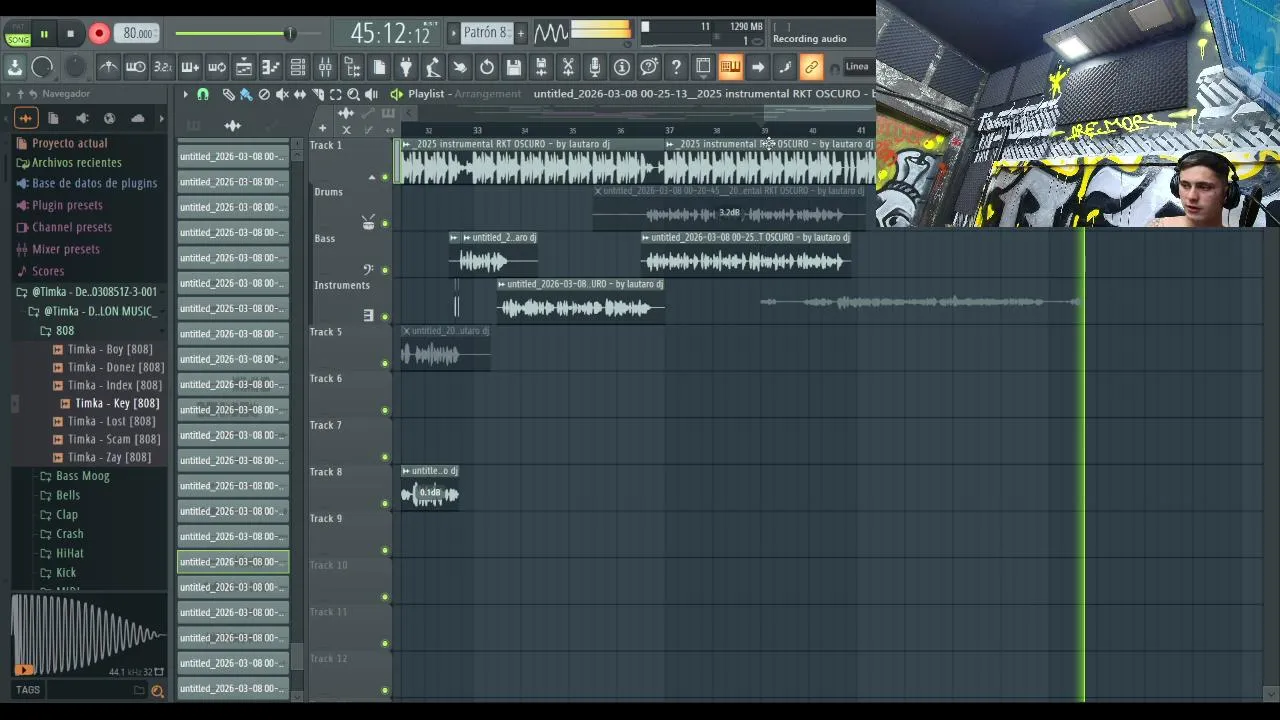Toggle the 3.2.1 countdown before recording icon
Viewport: 1280px width, 720px height.
pyautogui.click(x=163, y=67)
